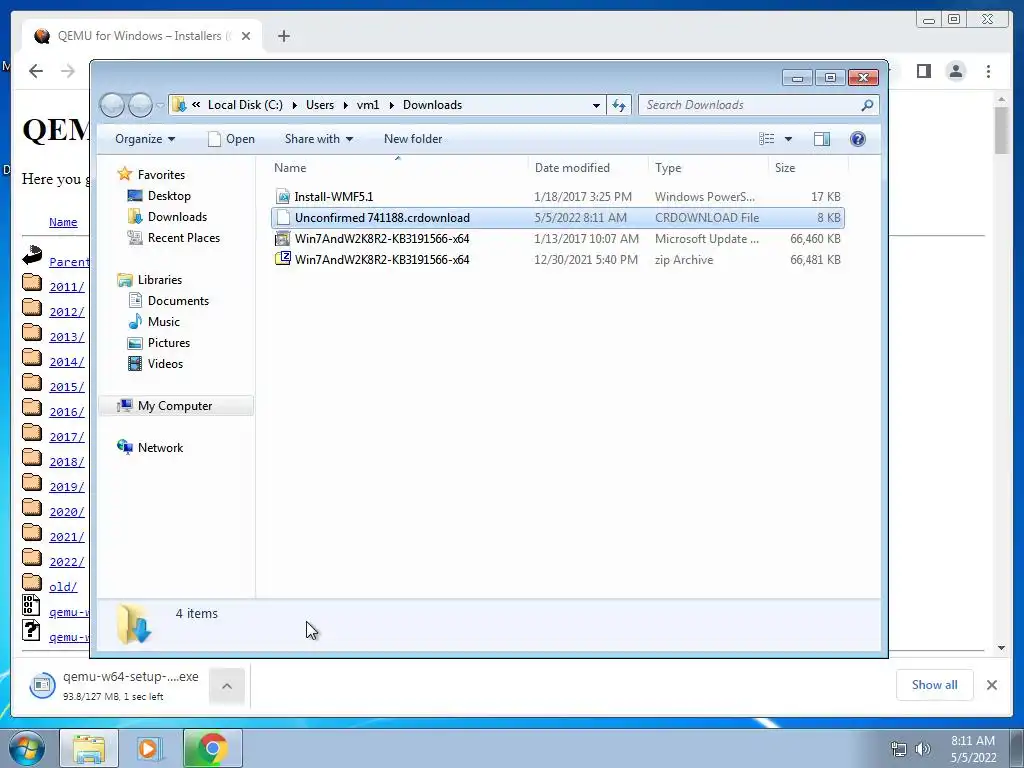Toggle Chrome side panel icon

click(923, 71)
